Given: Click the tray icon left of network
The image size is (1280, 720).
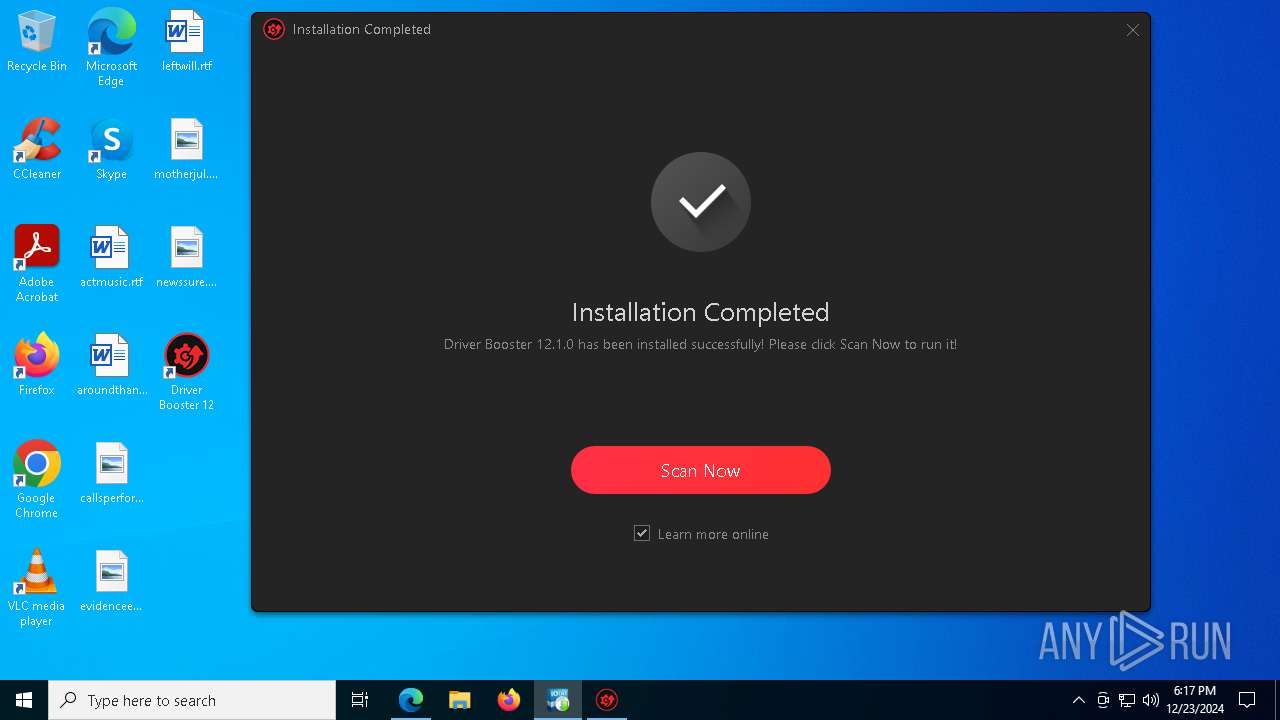Looking at the screenshot, I should [x=1103, y=700].
